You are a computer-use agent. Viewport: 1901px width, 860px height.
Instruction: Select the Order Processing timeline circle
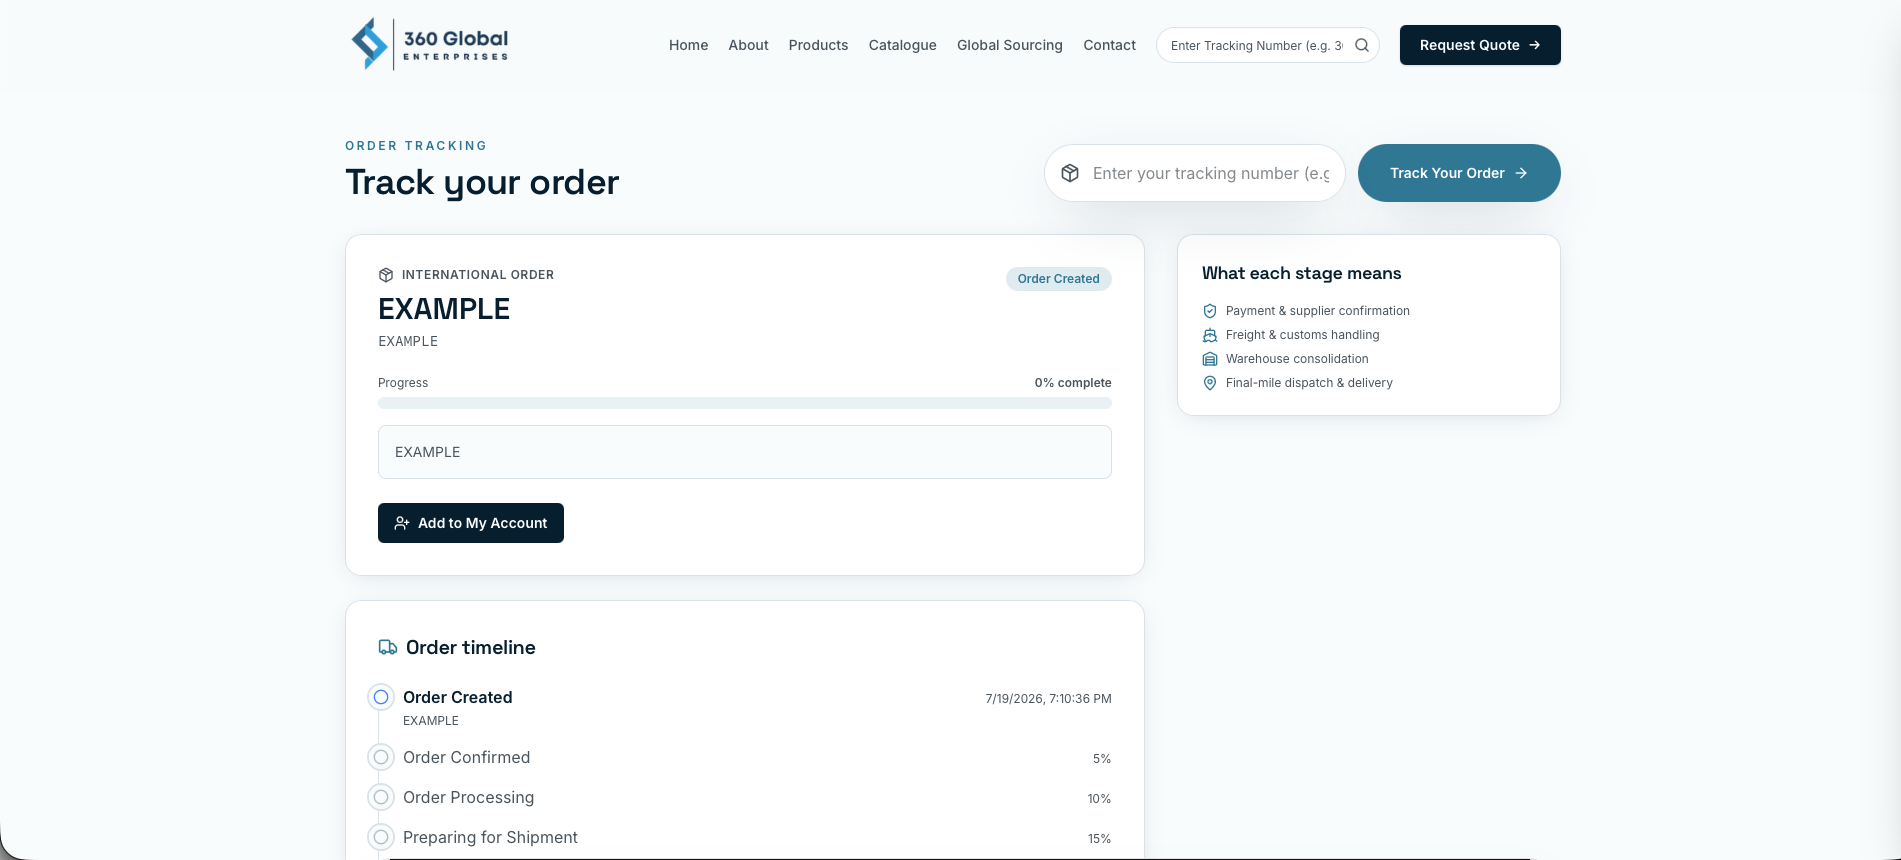pyautogui.click(x=381, y=797)
